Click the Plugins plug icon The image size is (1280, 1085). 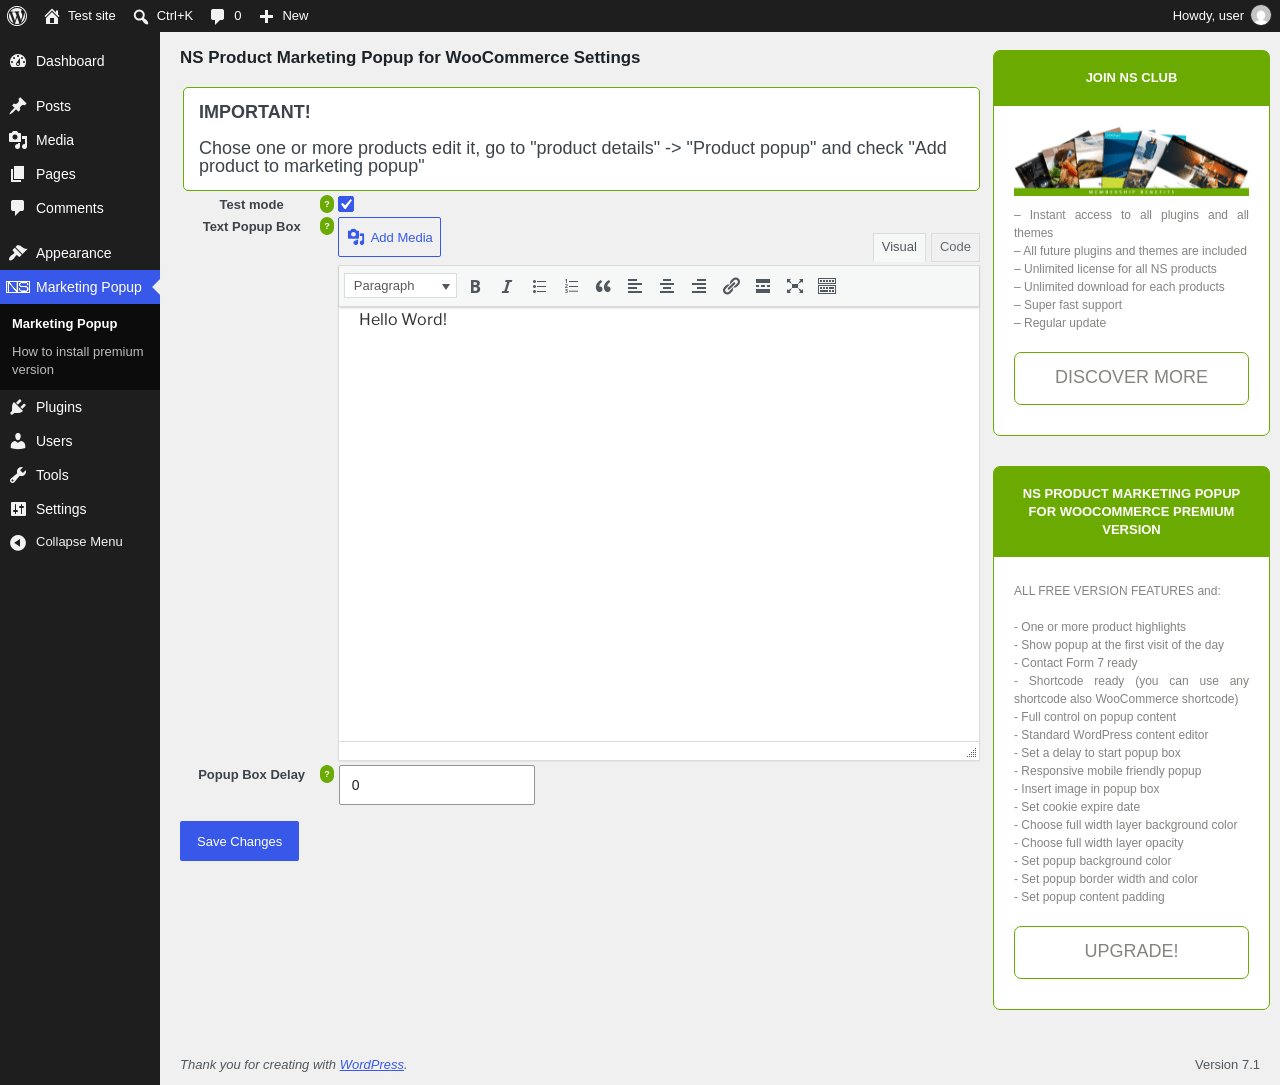coord(18,407)
